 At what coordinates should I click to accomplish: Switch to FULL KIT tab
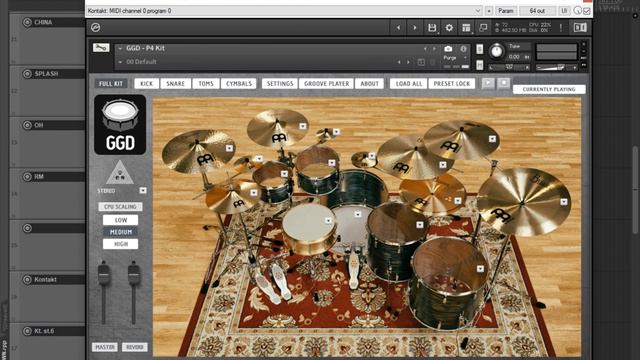coord(111,84)
